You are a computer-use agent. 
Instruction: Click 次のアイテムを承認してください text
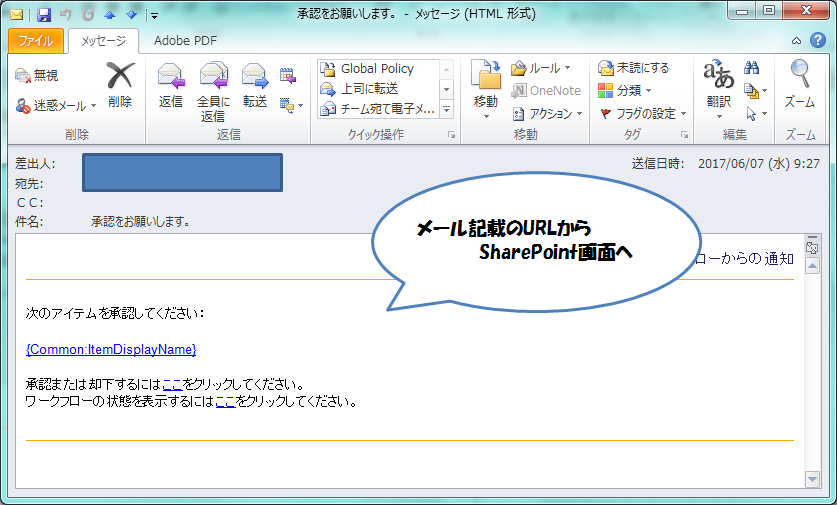click(115, 313)
